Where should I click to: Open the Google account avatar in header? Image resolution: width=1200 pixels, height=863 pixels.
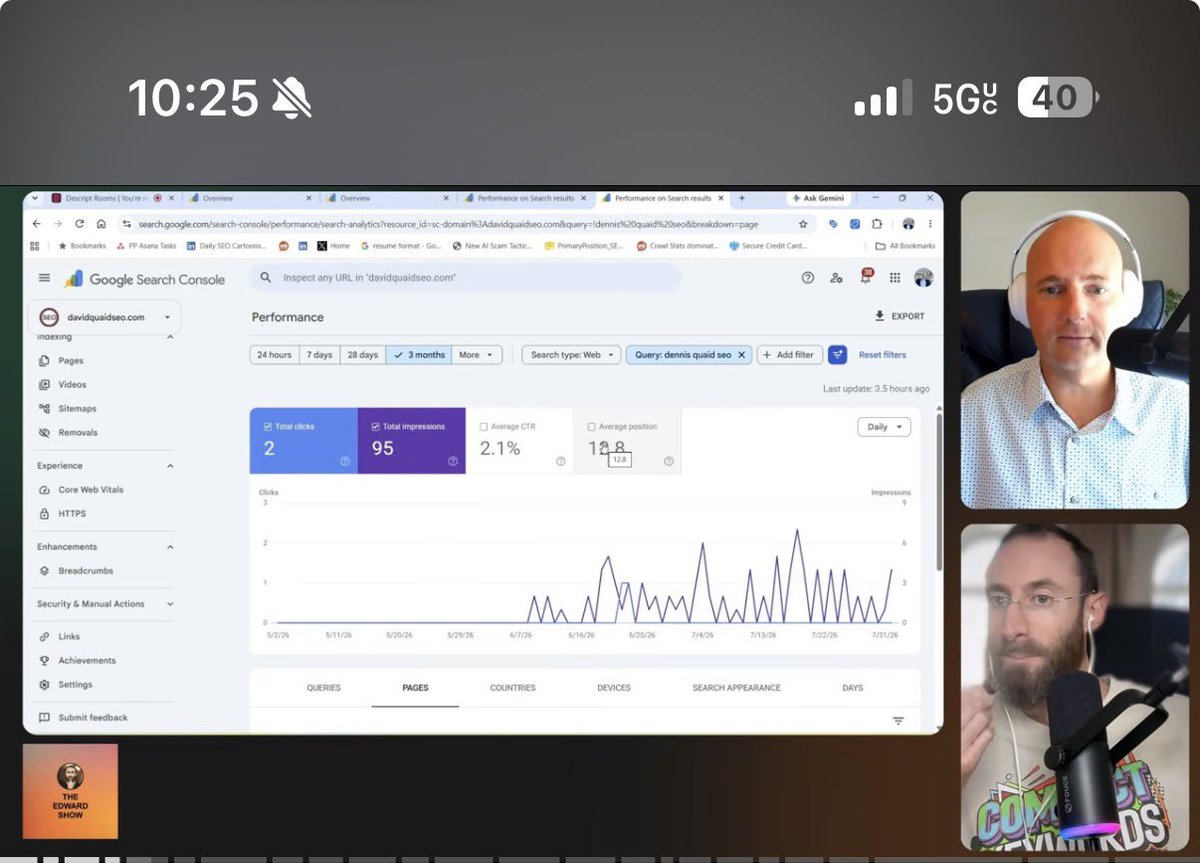pos(923,277)
